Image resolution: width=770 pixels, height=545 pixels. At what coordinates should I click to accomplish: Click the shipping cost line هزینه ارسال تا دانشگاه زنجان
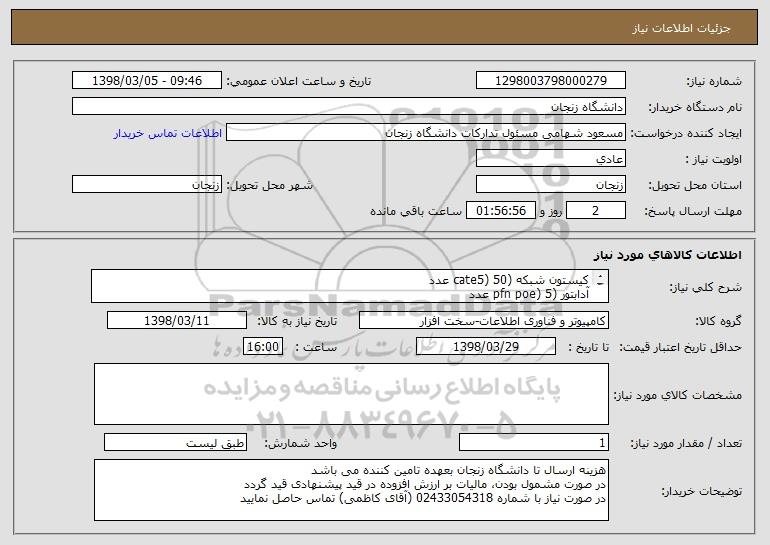coord(459,470)
